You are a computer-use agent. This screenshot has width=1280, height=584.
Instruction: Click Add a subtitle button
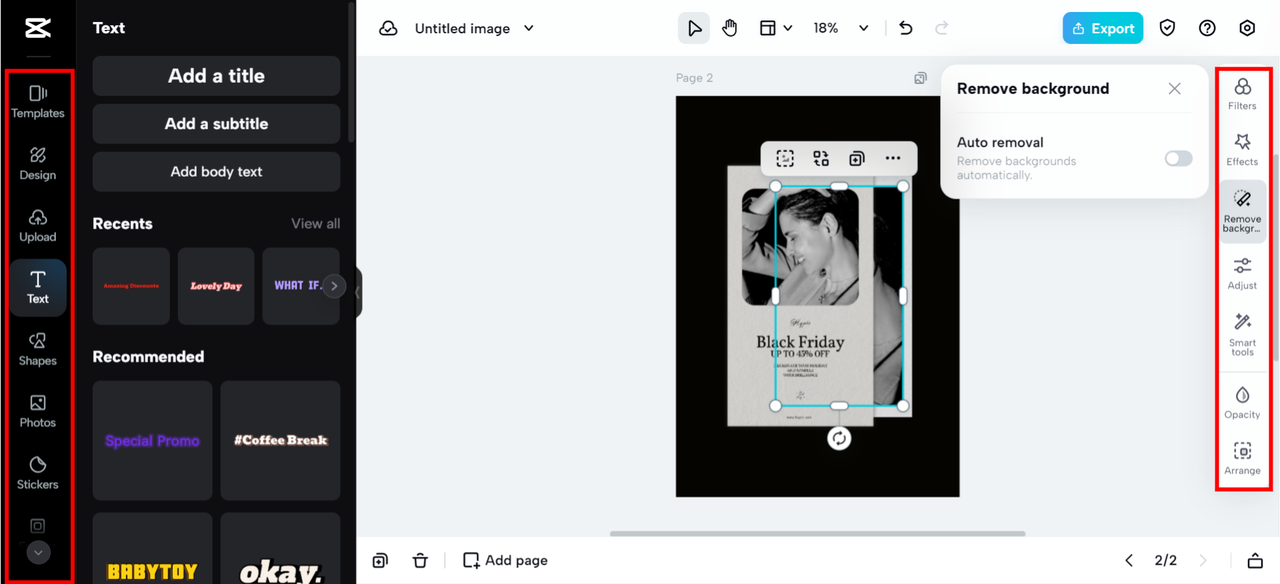point(216,124)
